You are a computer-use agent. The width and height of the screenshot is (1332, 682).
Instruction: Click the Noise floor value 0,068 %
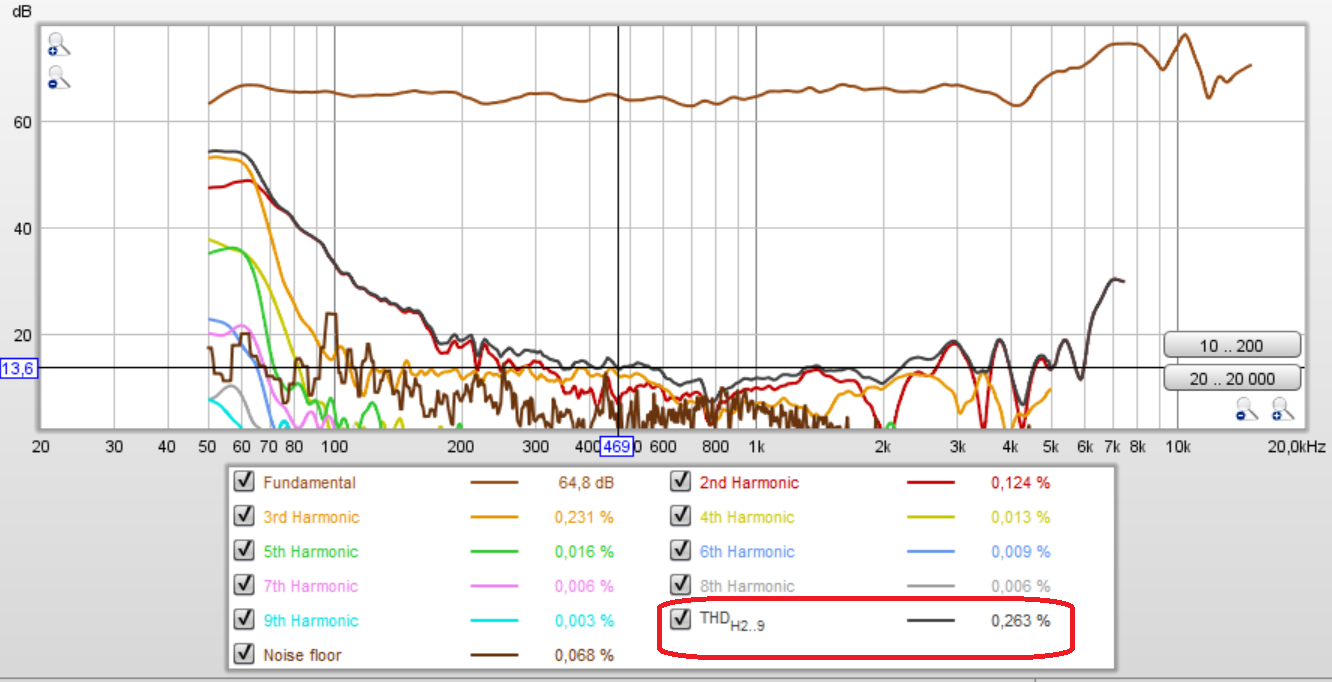pos(584,655)
